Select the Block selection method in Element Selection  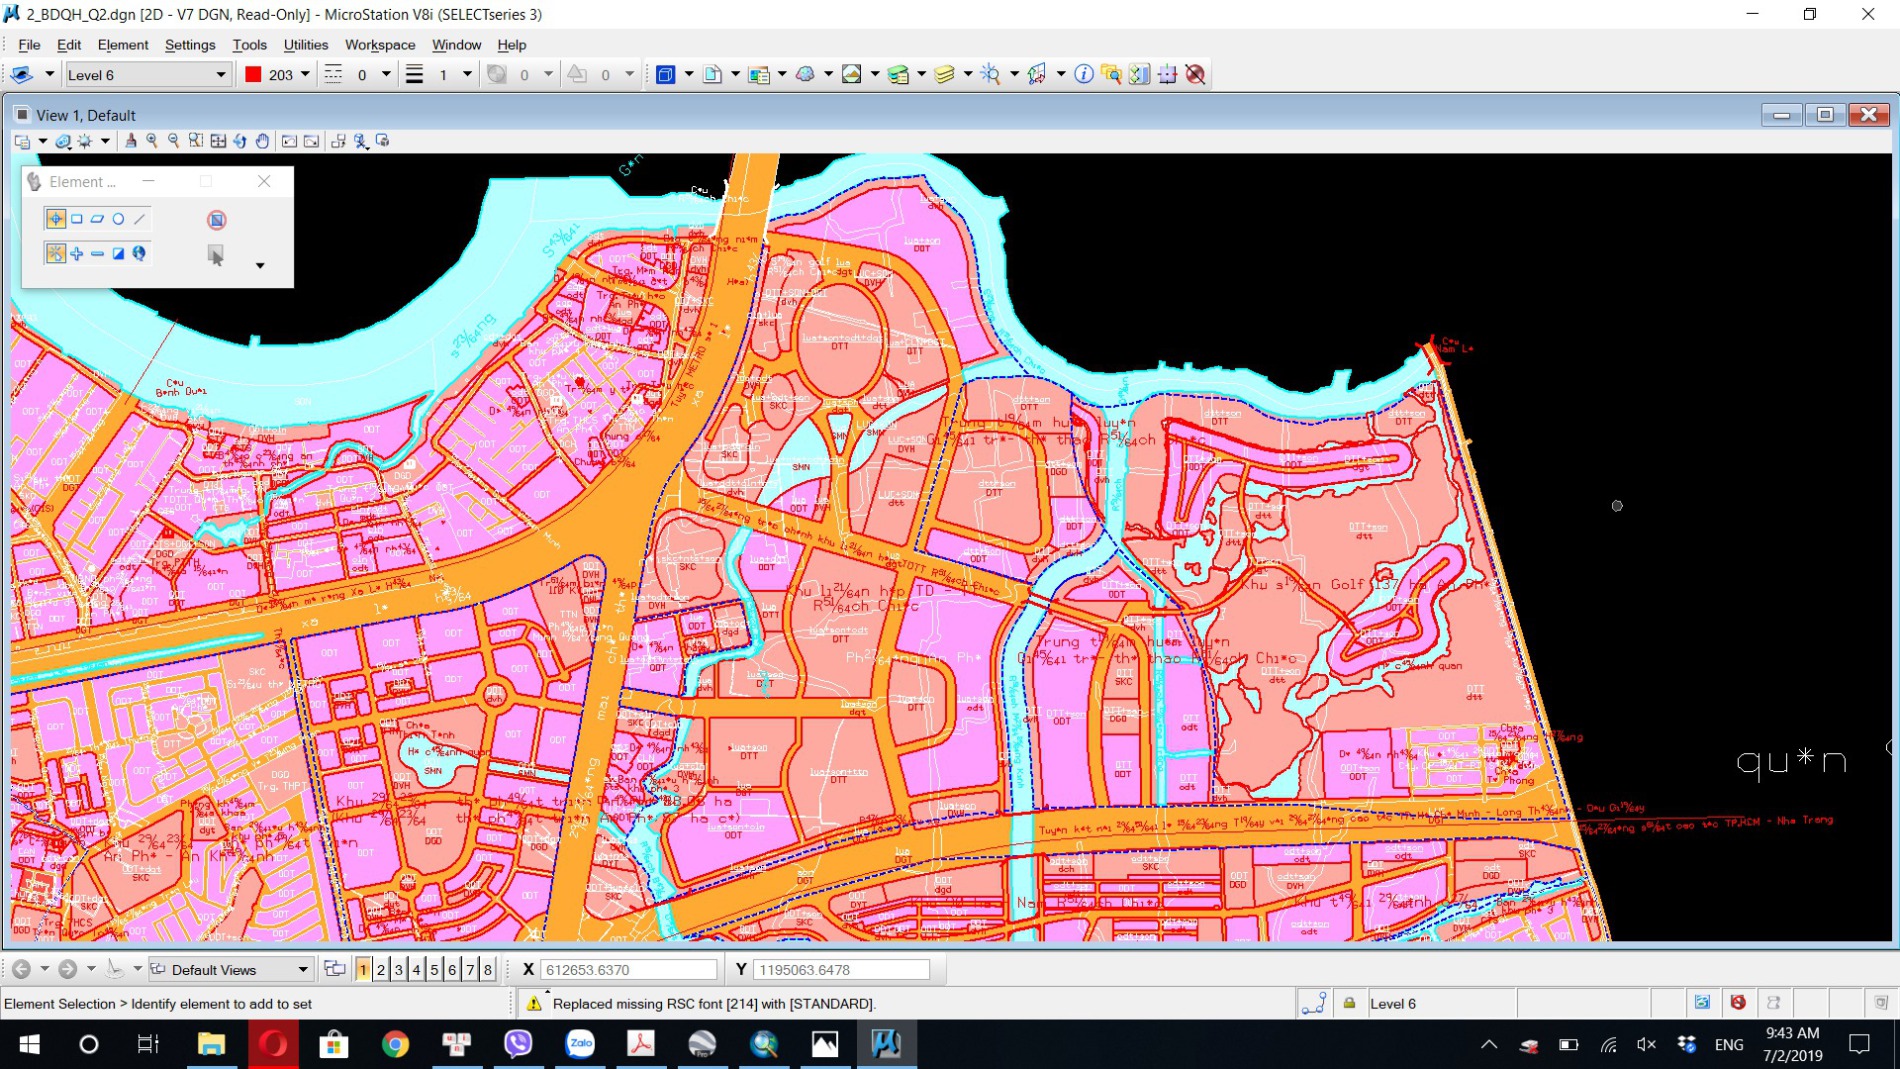pos(77,219)
